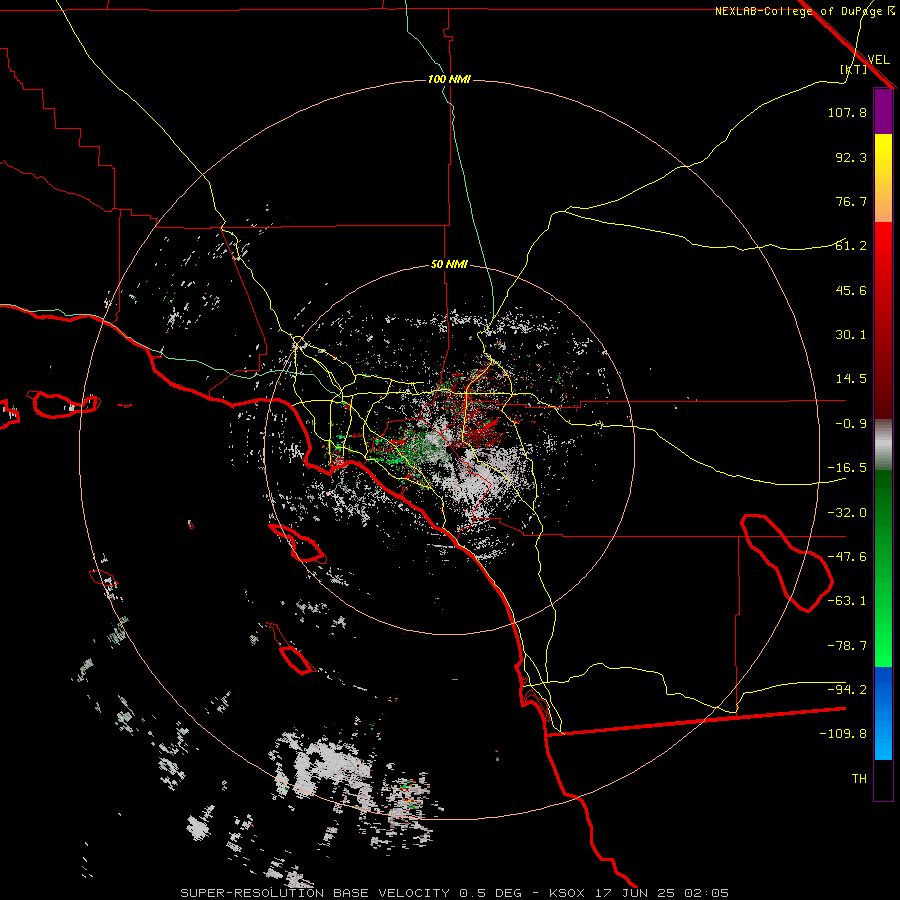Click the -78.7 velocity scale value

pyautogui.click(x=847, y=646)
